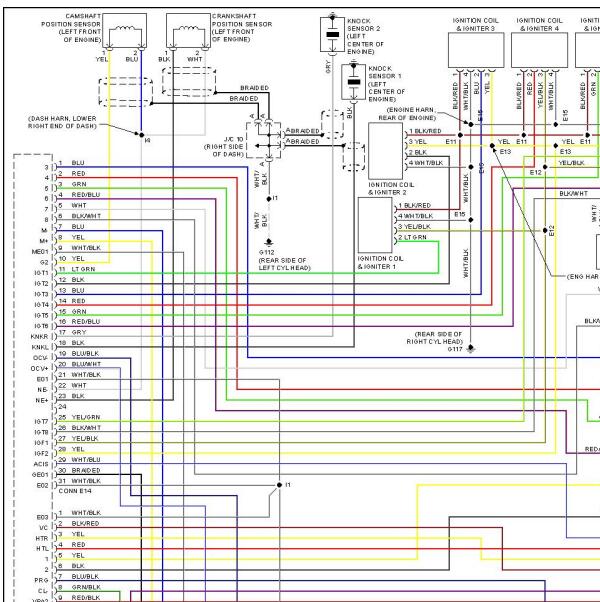Image resolution: width=600 pixels, height=602 pixels.
Task: Click pin label '20 BLU/WHT'
Action: 80,364
